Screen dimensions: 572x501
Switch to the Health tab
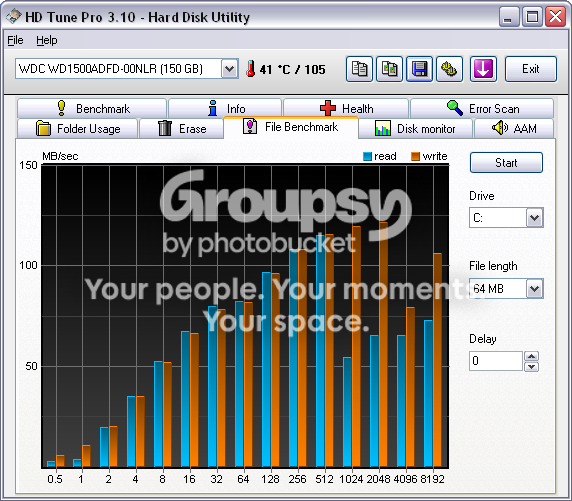346,108
